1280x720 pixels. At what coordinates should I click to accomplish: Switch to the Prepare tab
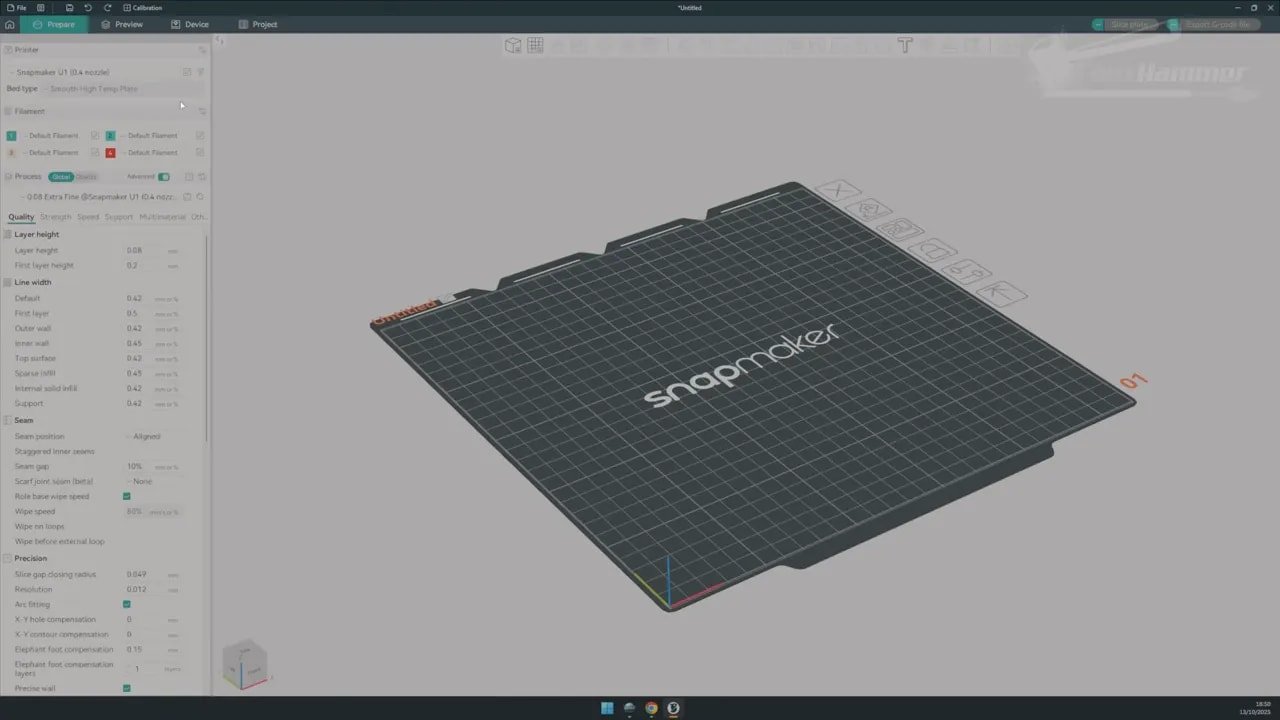[x=54, y=24]
